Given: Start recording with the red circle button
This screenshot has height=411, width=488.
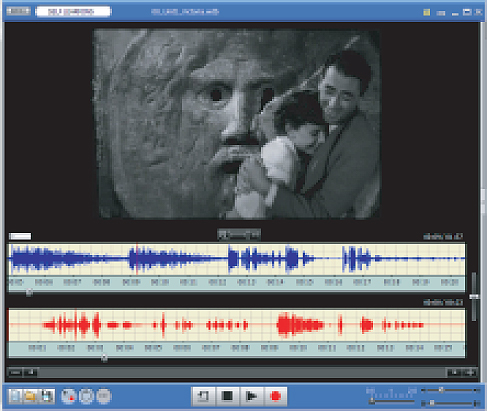Looking at the screenshot, I should click(276, 396).
